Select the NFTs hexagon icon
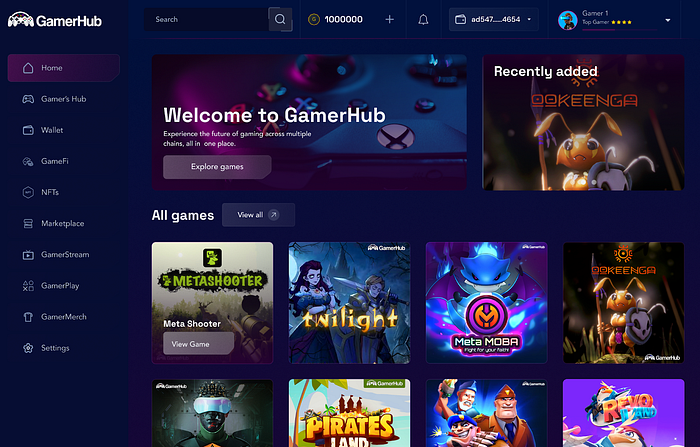Viewport: 700px width, 447px height. (x=28, y=192)
